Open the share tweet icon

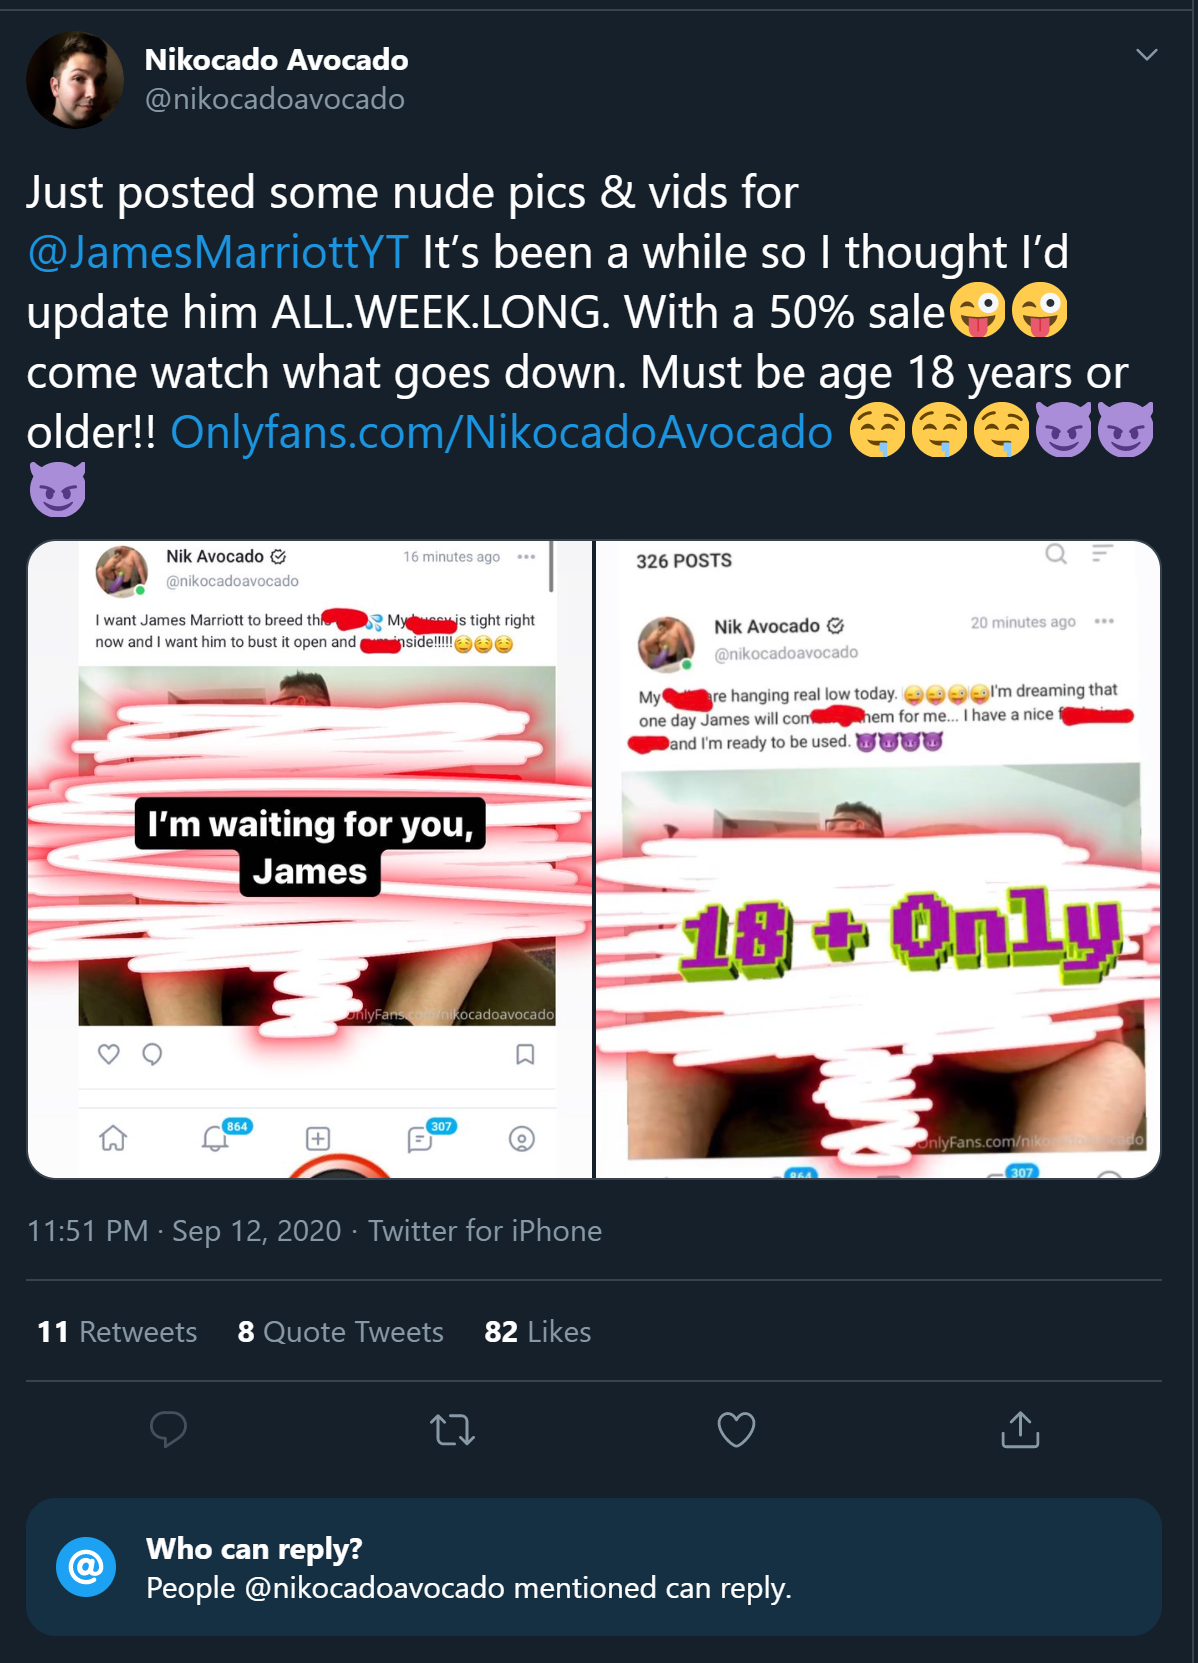tap(1020, 1429)
